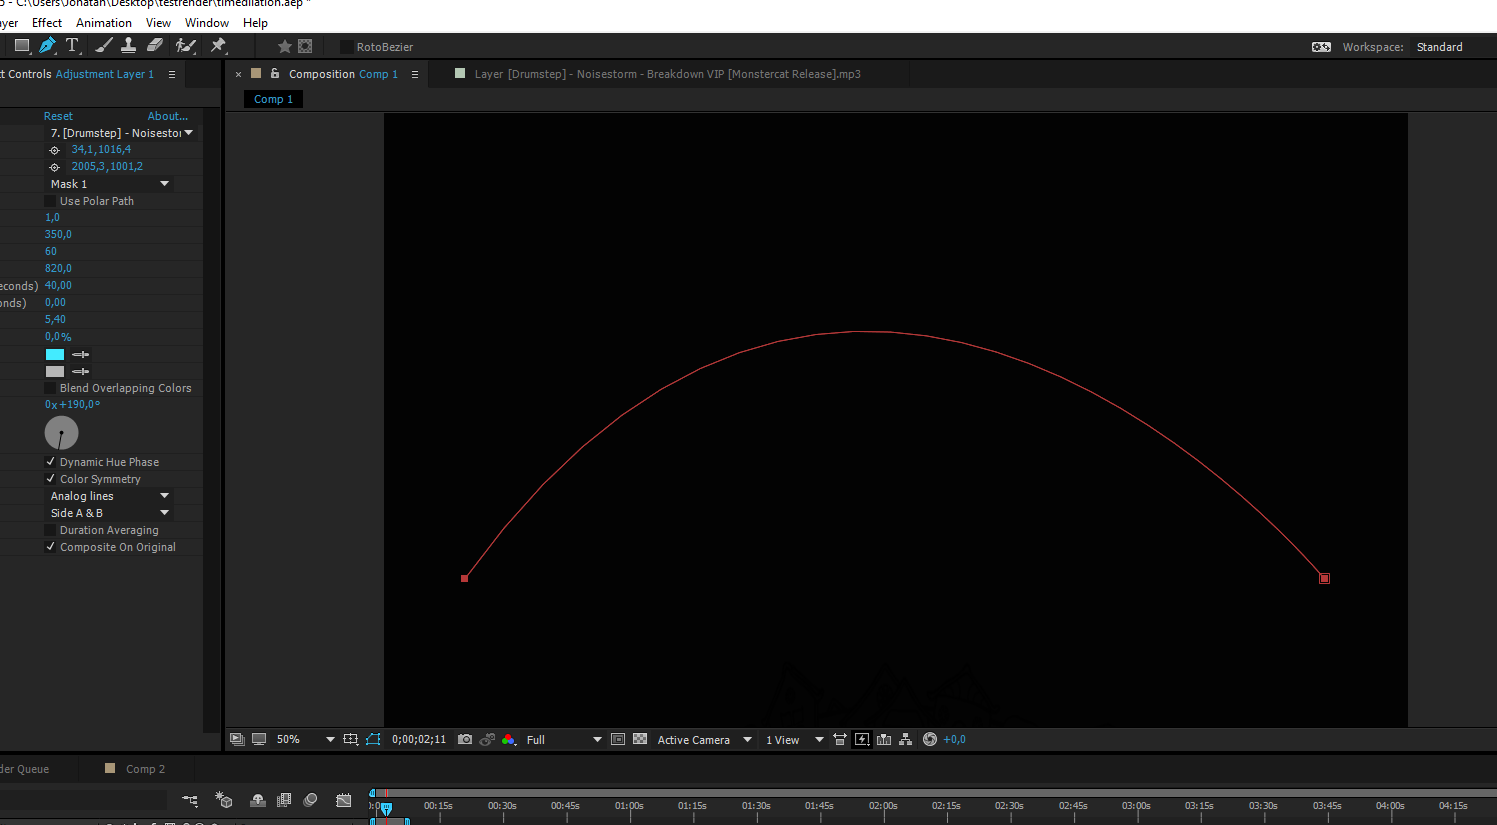Select the Pen tool in toolbar
Image resolution: width=1497 pixels, height=825 pixels.
(47, 46)
